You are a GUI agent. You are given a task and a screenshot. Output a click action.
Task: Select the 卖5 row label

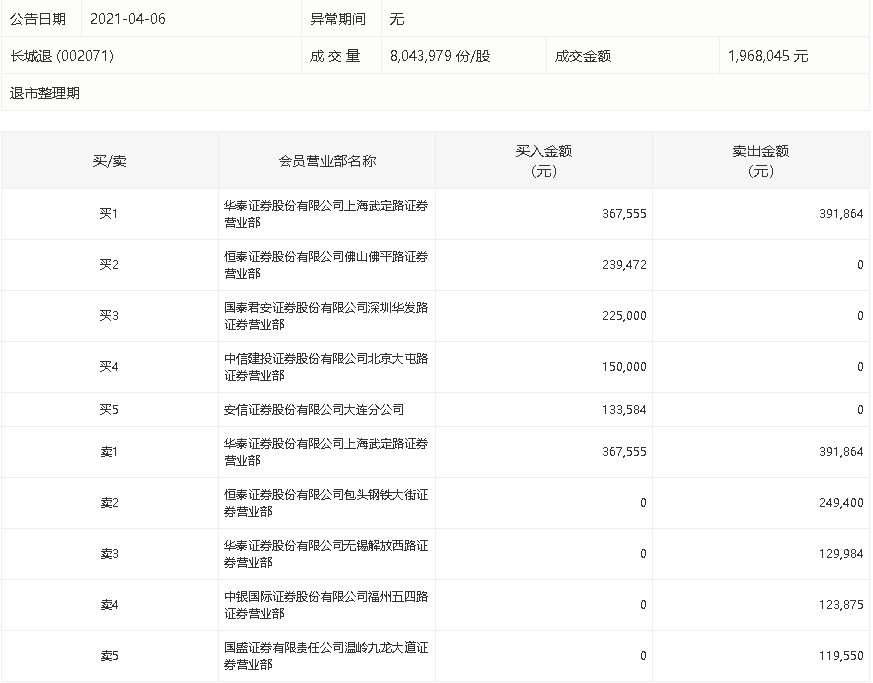click(x=109, y=656)
